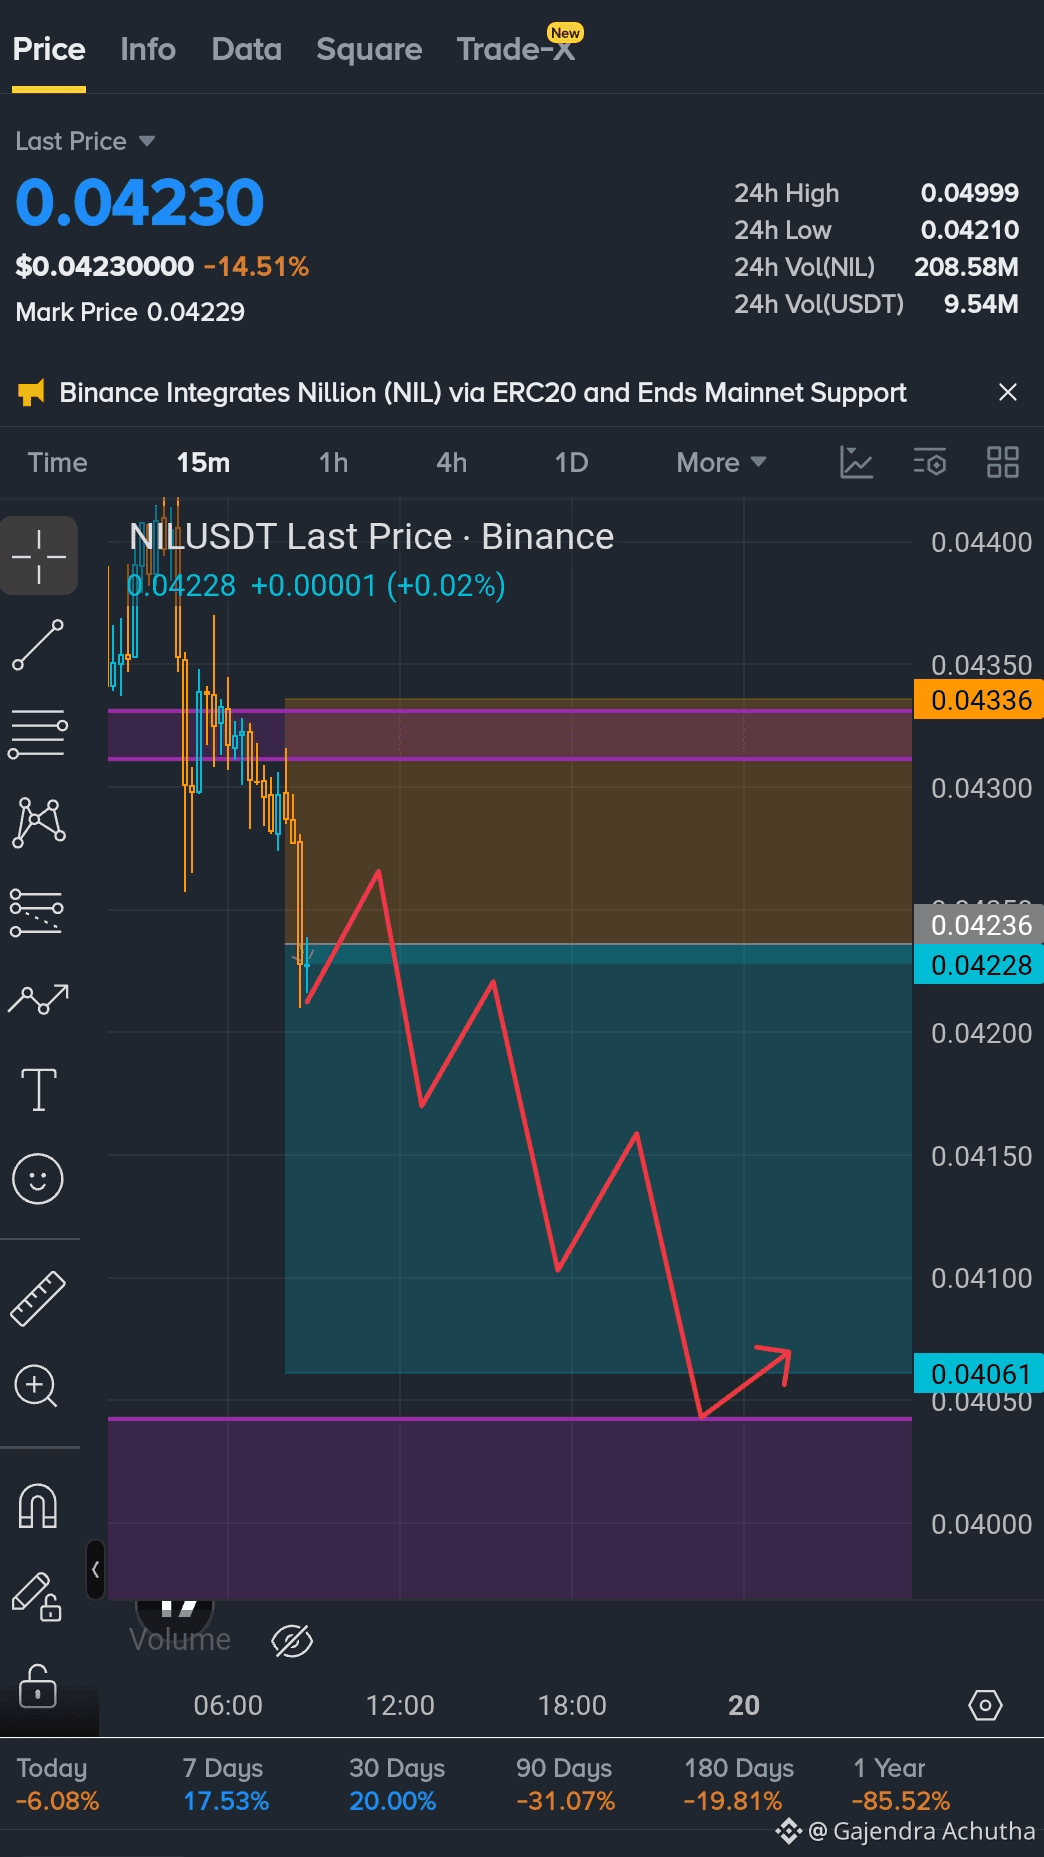Expand the Last Price dropdown
The image size is (1044, 1857).
pos(85,141)
